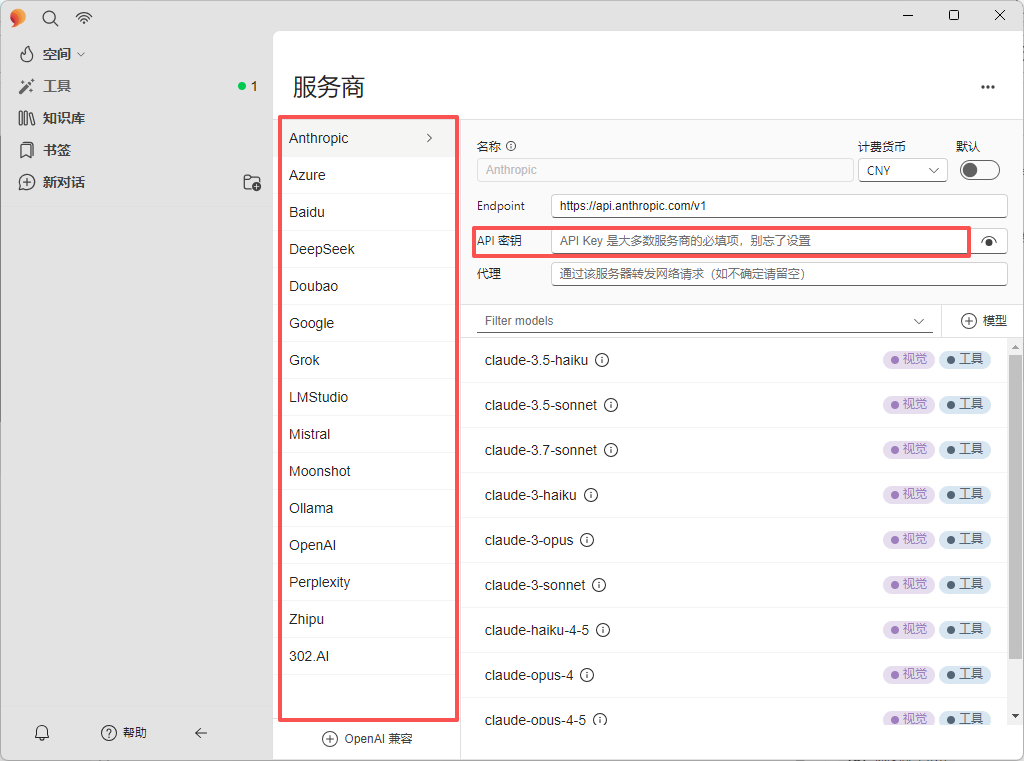Show info for claude-opus-4

point(587,675)
